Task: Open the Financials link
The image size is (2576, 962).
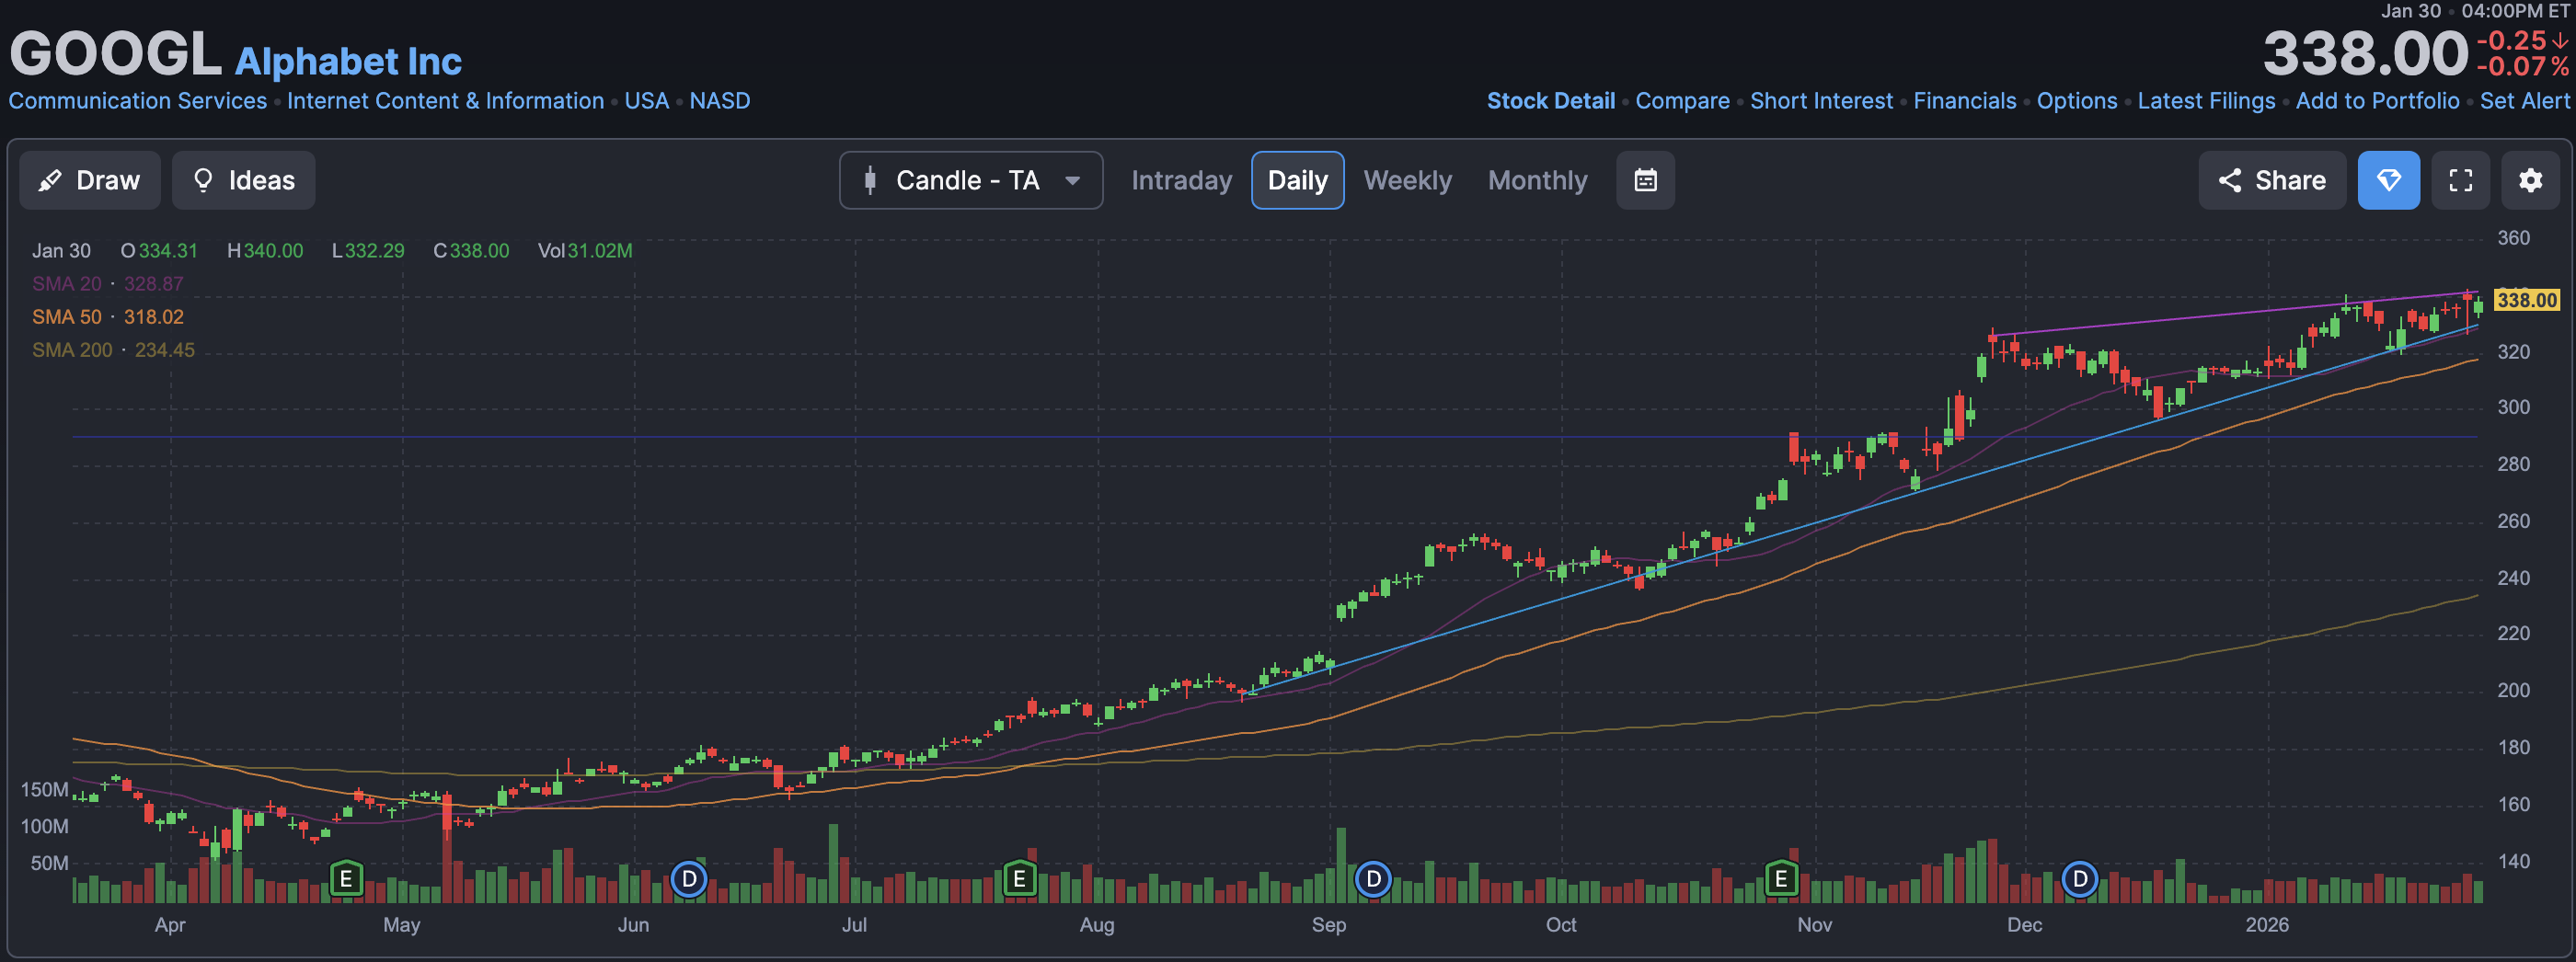Action: (x=1964, y=101)
